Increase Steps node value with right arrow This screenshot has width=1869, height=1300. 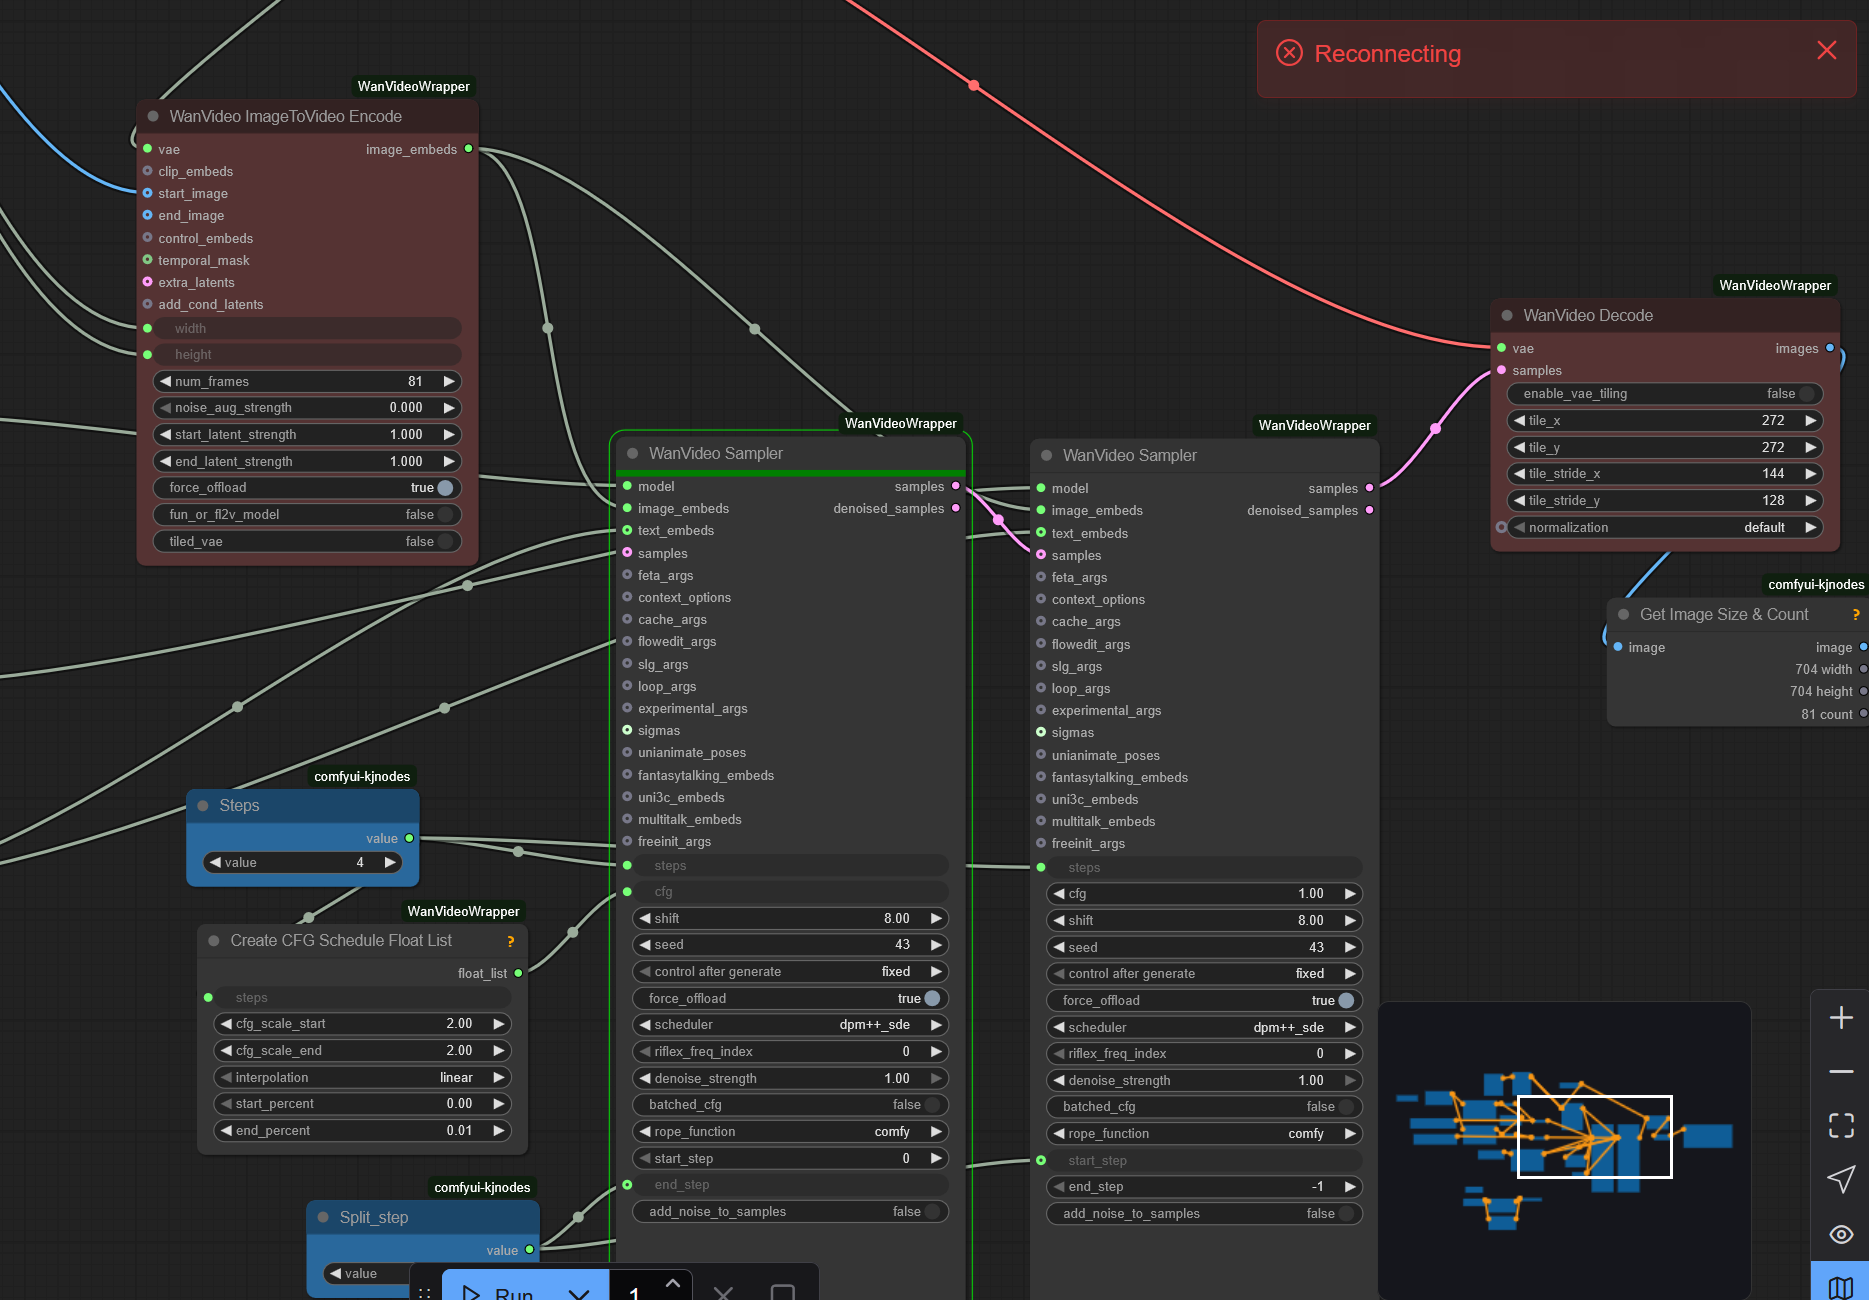[390, 862]
